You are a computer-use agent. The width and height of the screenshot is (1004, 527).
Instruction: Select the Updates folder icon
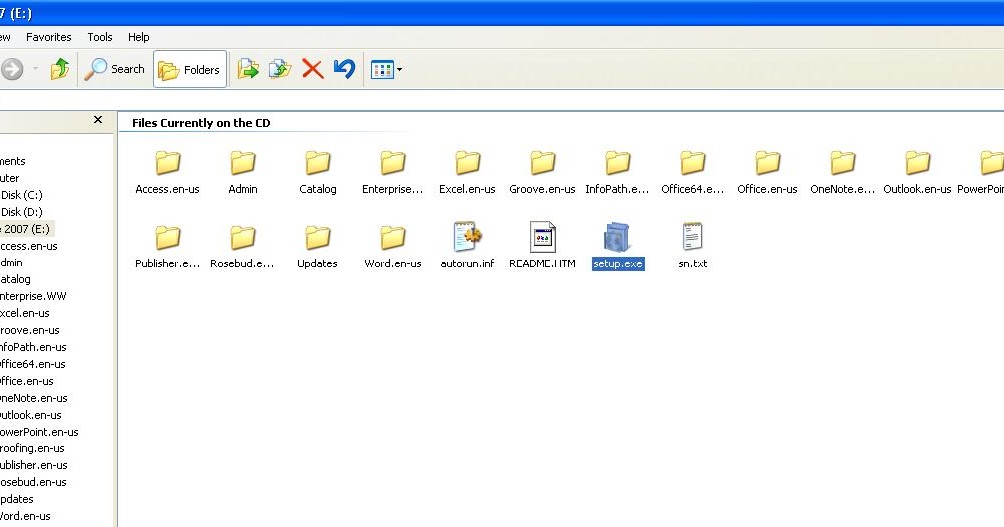click(x=318, y=238)
